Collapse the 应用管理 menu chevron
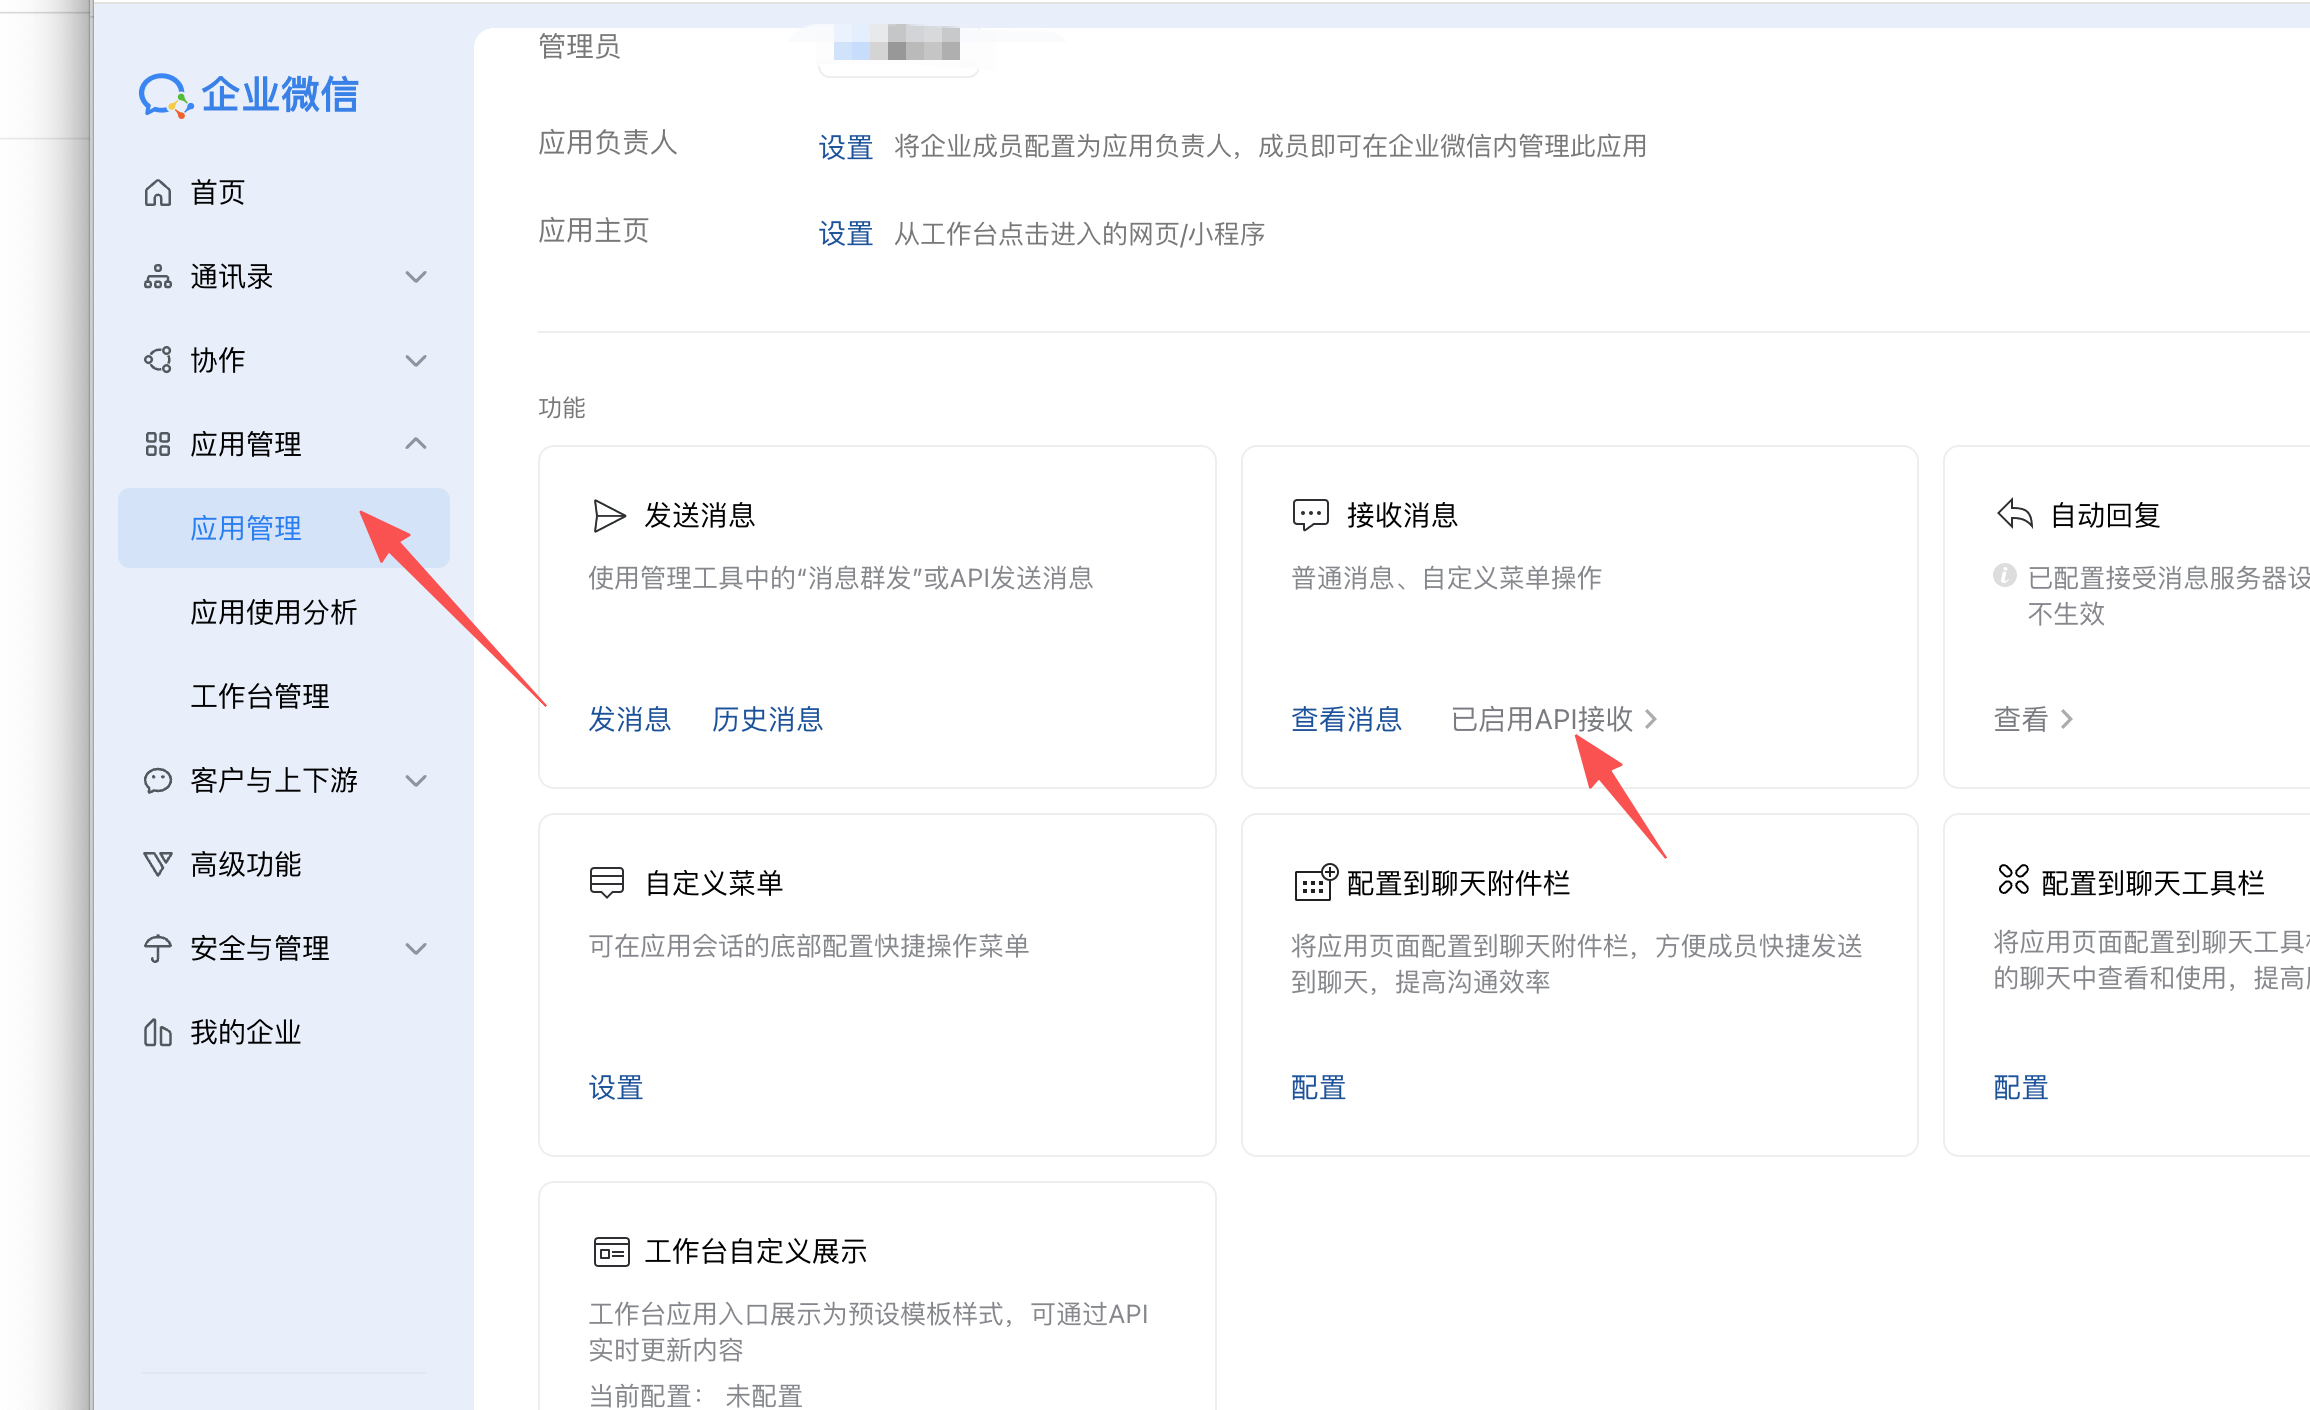This screenshot has width=2310, height=1410. [416, 443]
